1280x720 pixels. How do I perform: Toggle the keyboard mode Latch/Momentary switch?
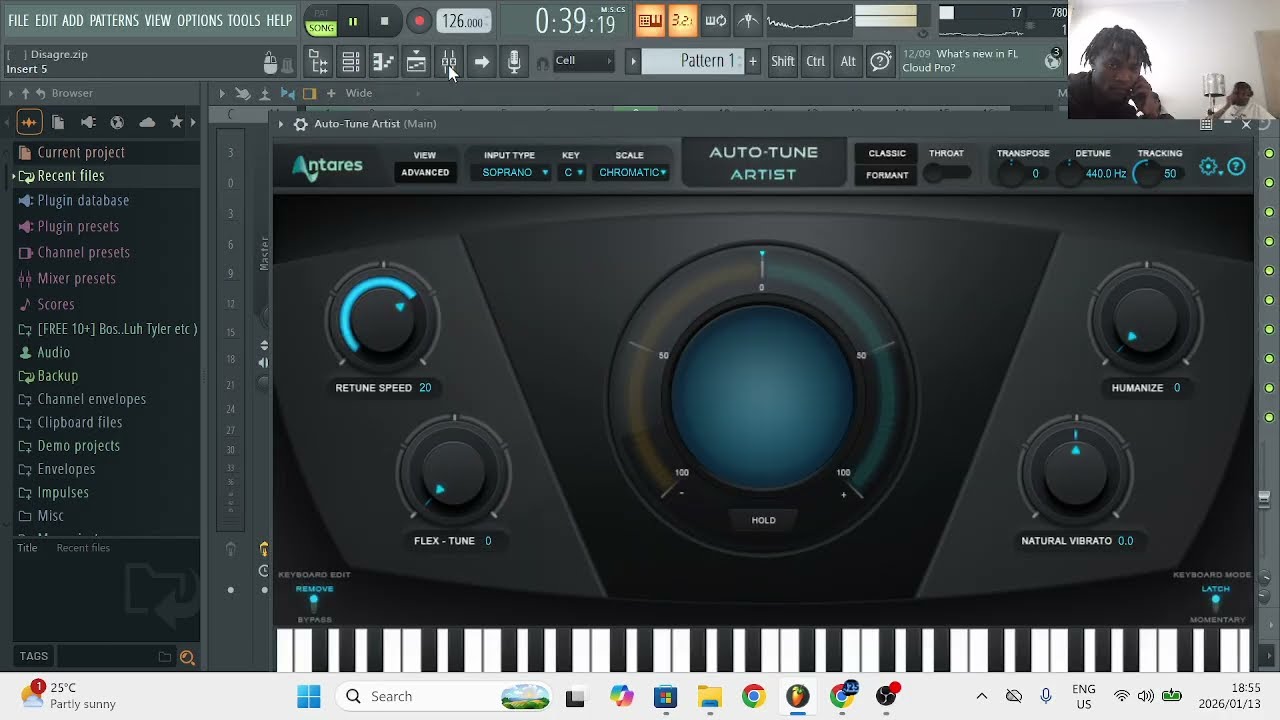click(1216, 603)
